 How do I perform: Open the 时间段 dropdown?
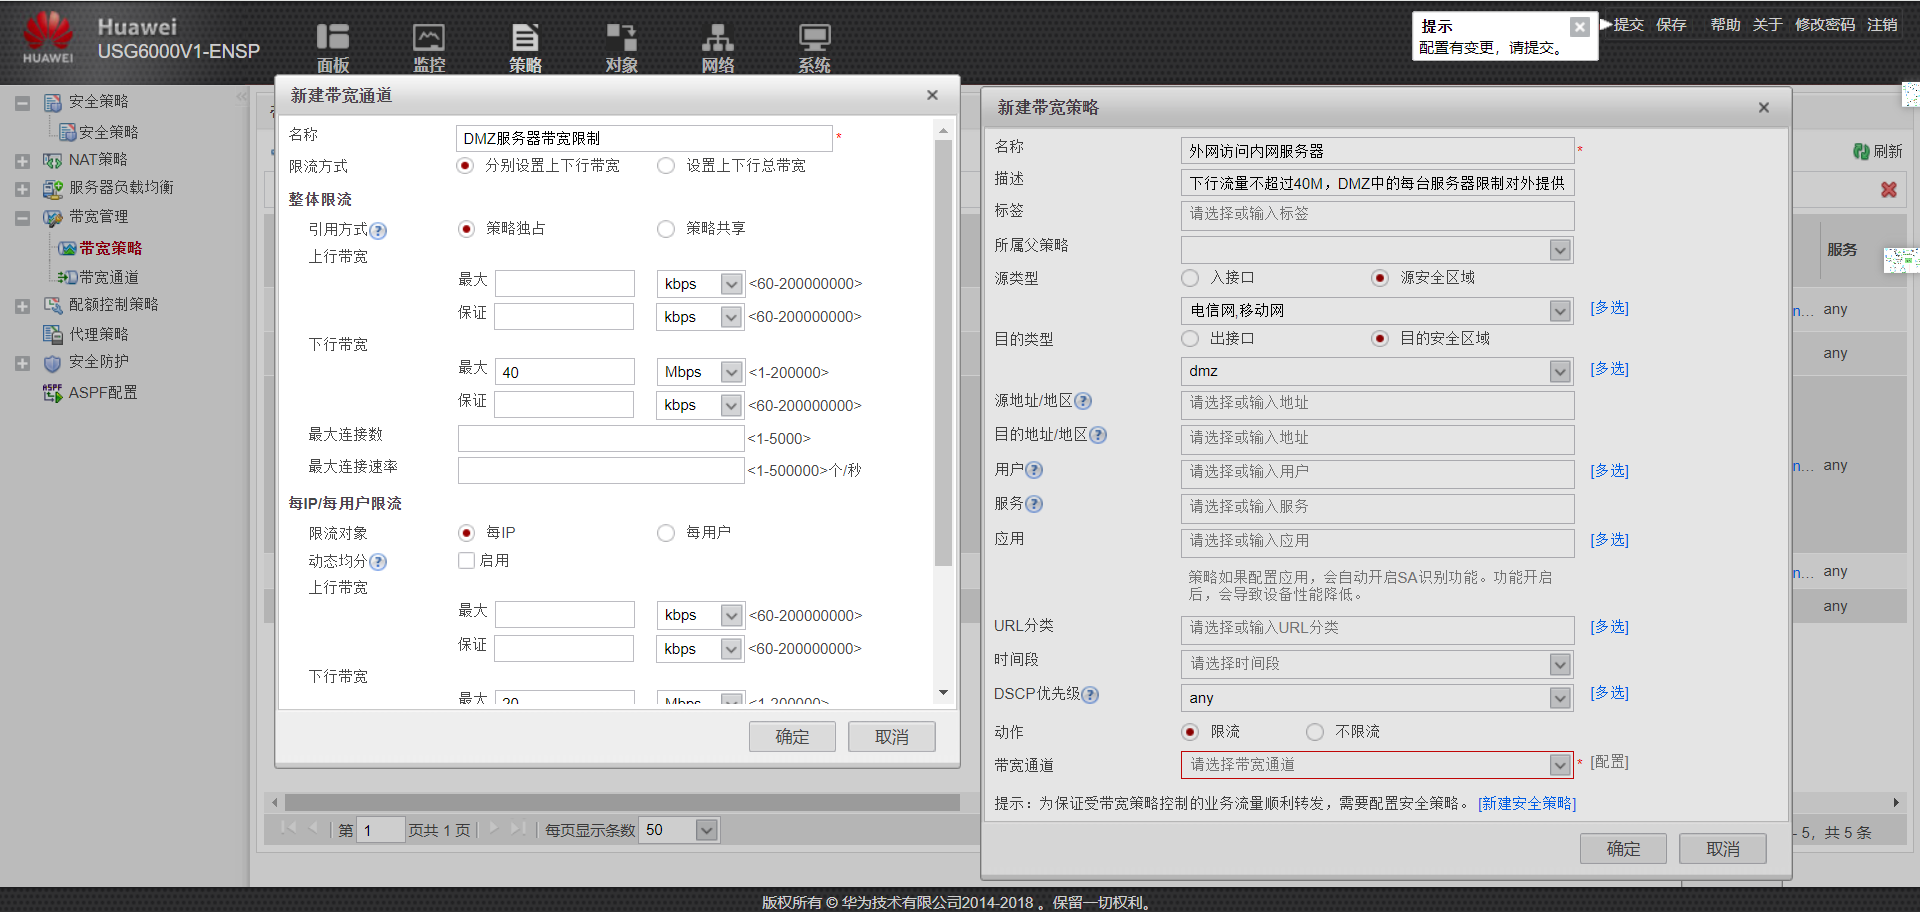coord(1560,665)
